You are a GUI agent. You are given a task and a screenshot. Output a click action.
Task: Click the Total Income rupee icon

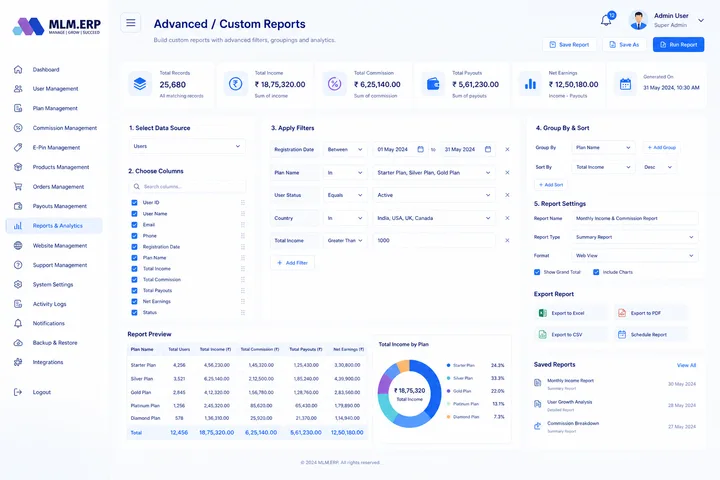pyautogui.click(x=236, y=84)
